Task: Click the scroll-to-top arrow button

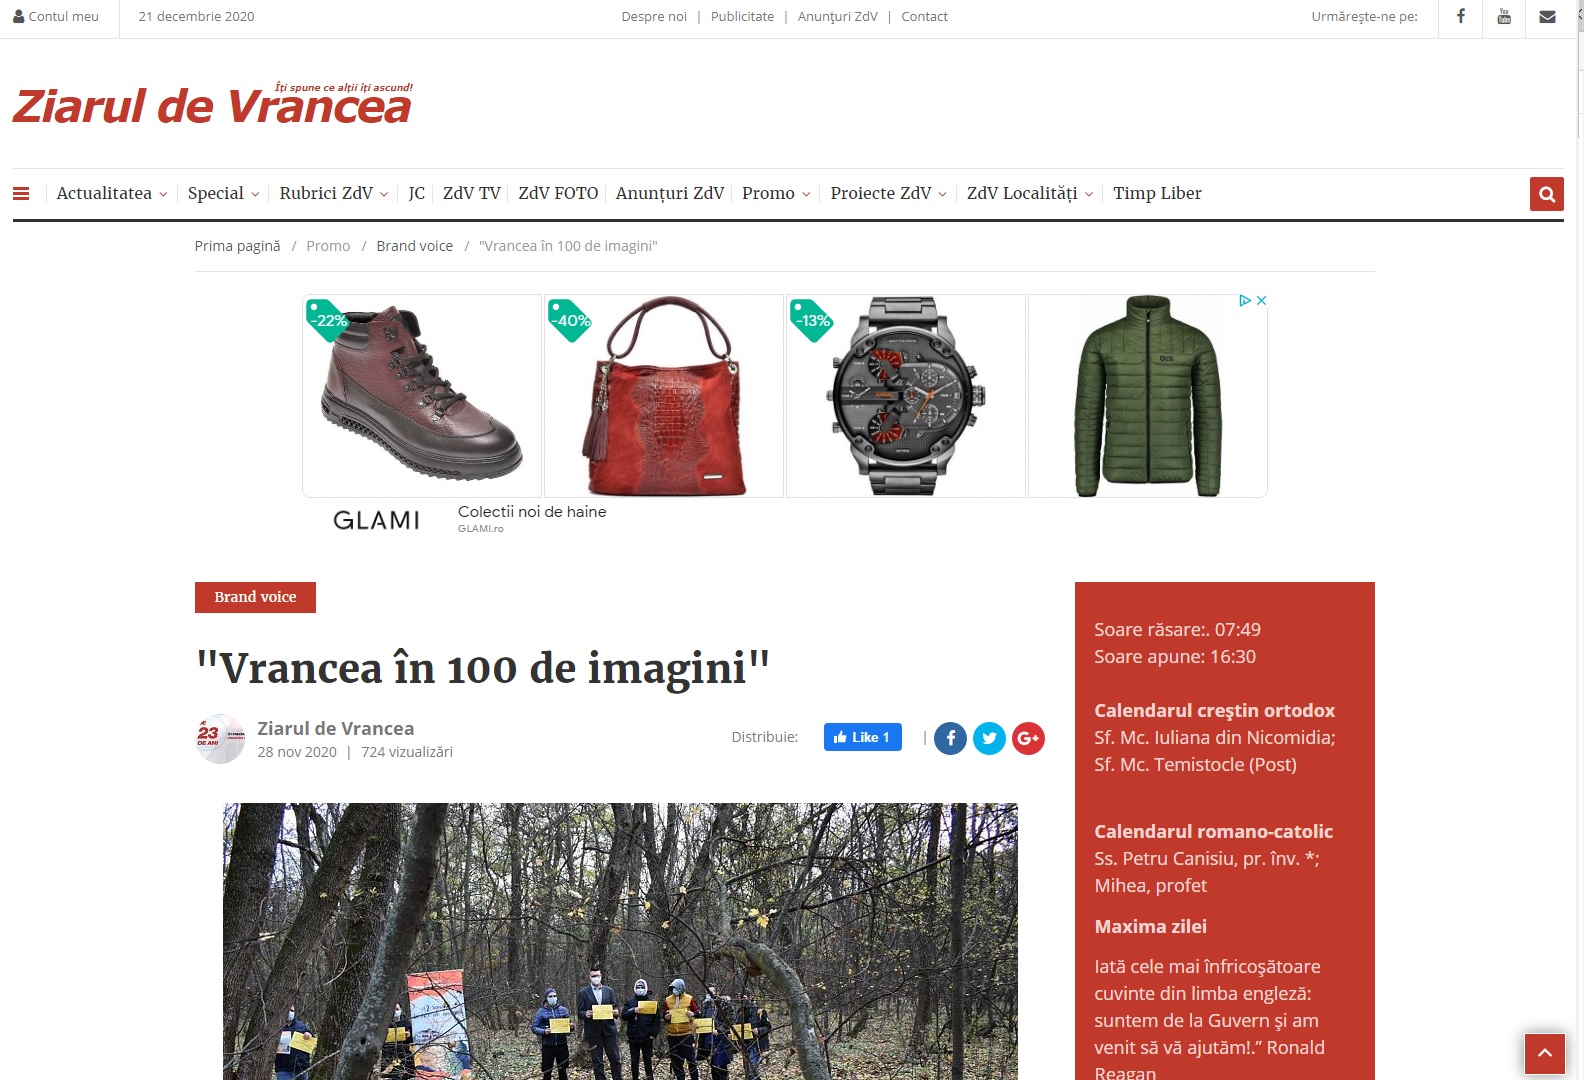Action: tap(1544, 1053)
